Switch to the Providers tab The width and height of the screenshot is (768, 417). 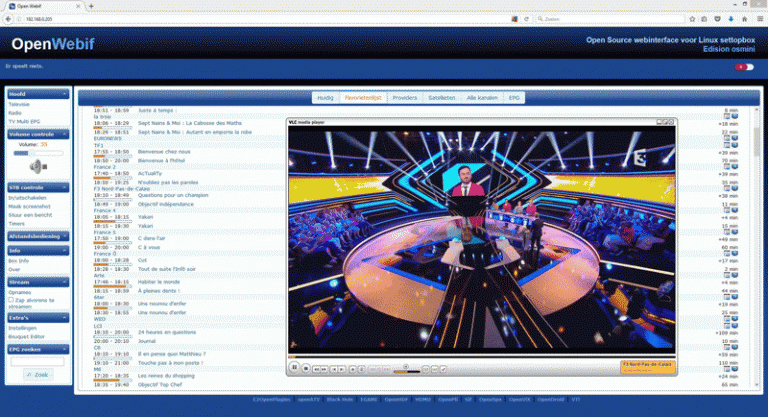(x=404, y=98)
